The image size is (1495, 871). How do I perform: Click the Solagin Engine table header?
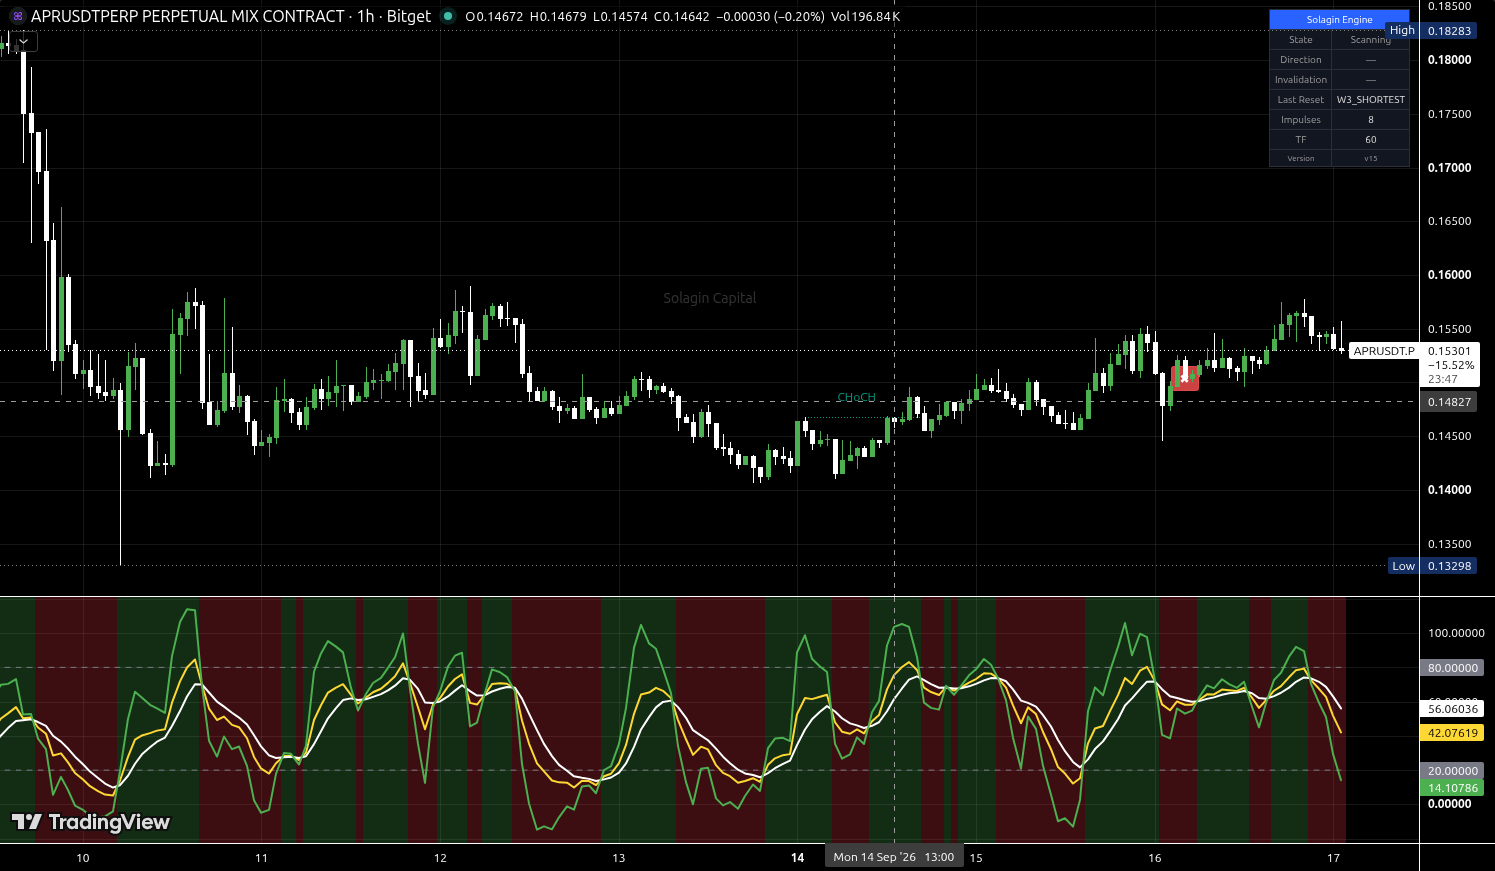[x=1339, y=19]
